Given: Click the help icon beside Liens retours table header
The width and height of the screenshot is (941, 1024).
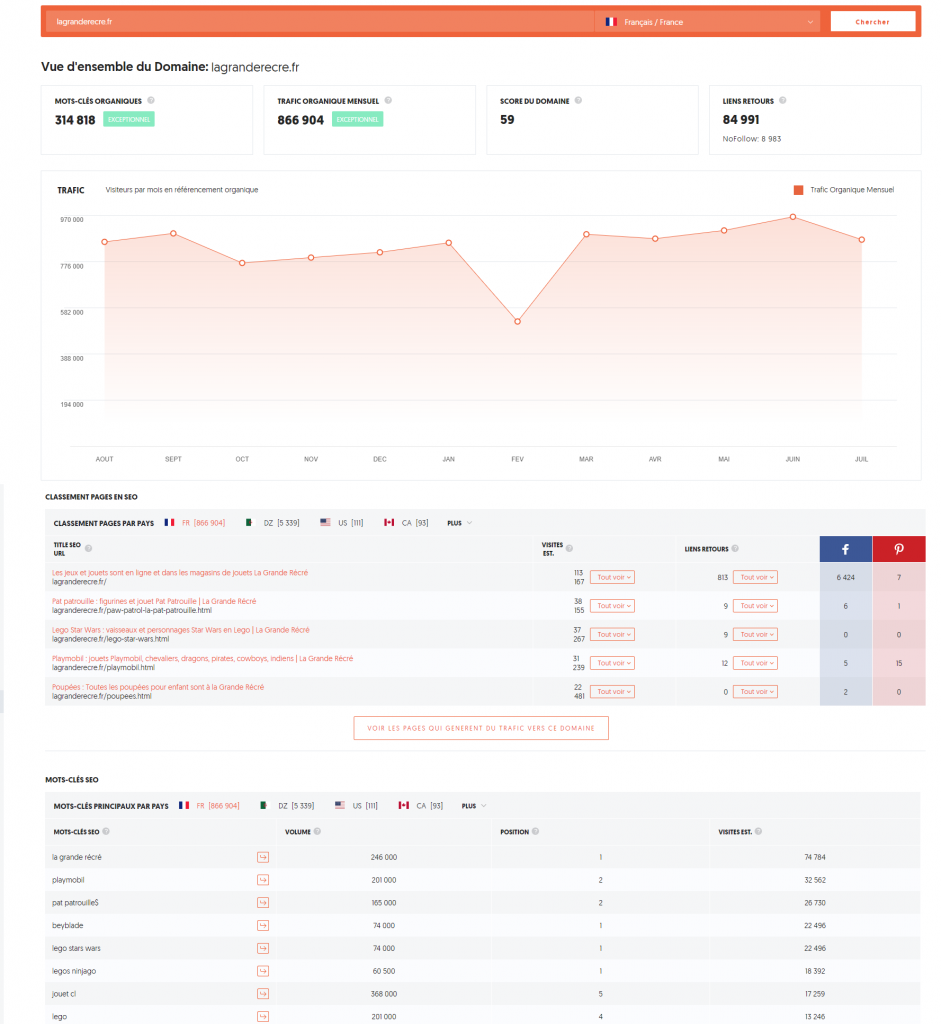Looking at the screenshot, I should point(735,549).
